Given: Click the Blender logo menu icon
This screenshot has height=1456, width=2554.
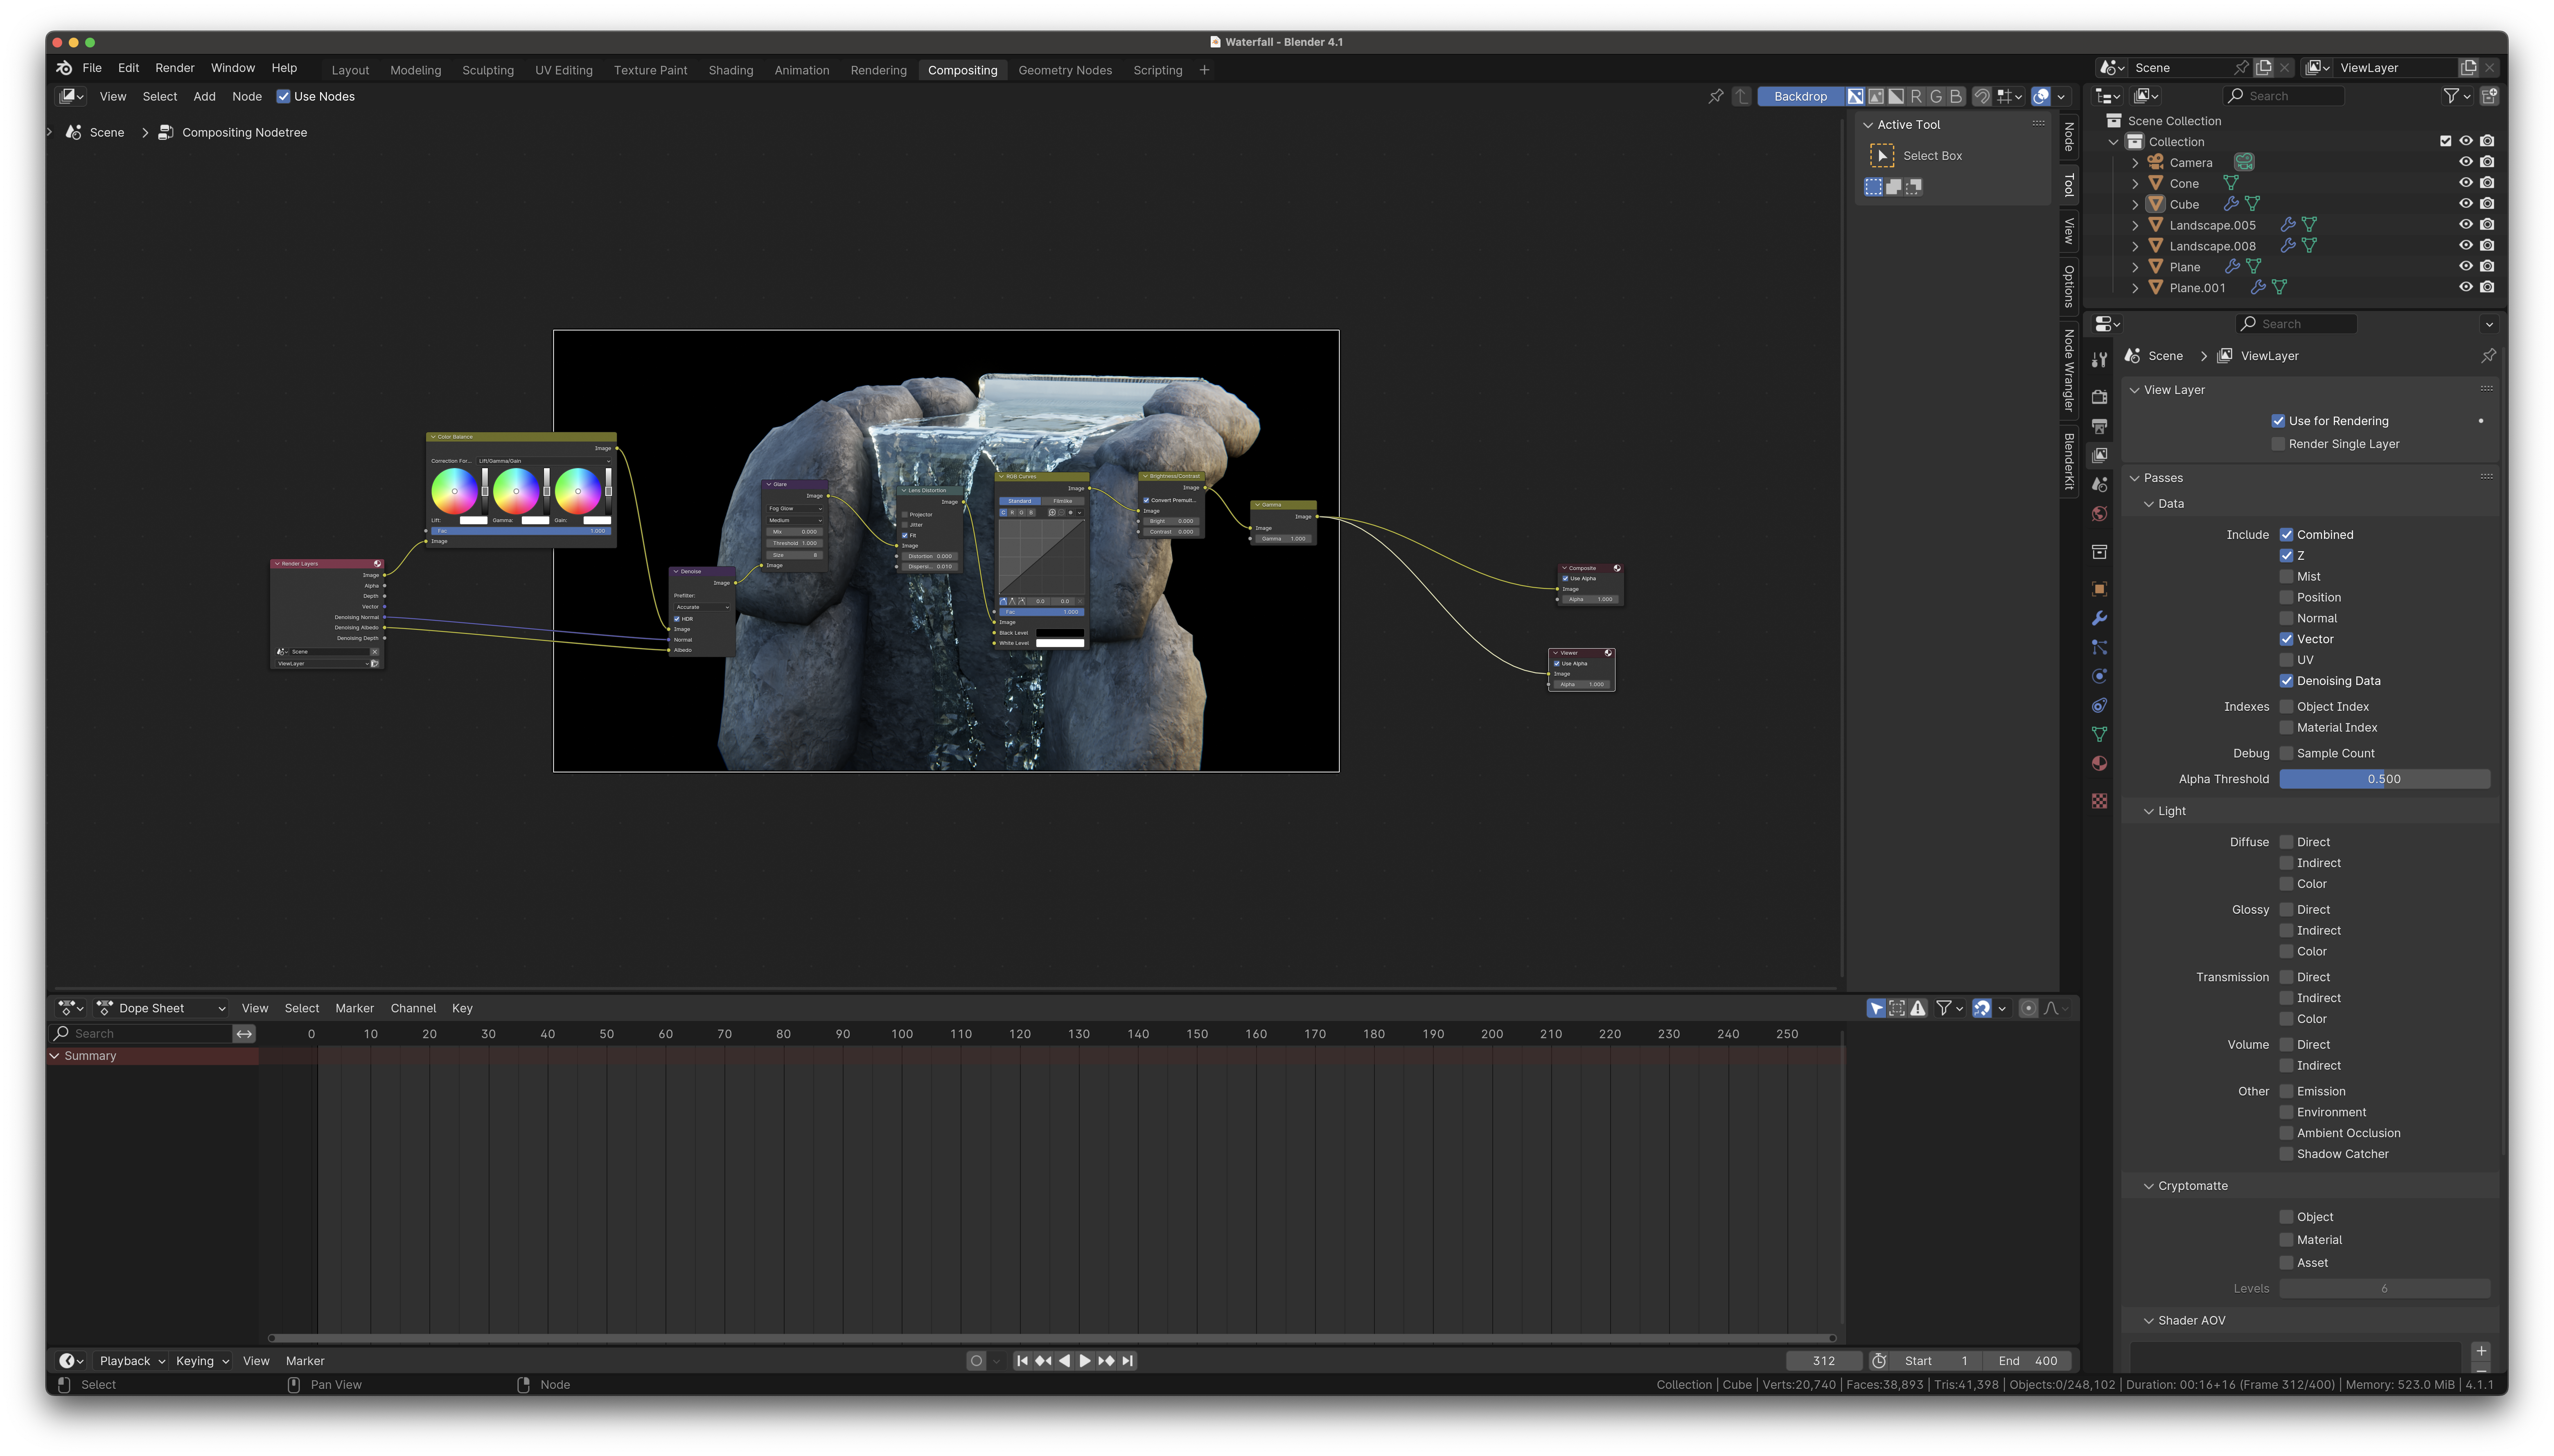Looking at the screenshot, I should click(64, 68).
